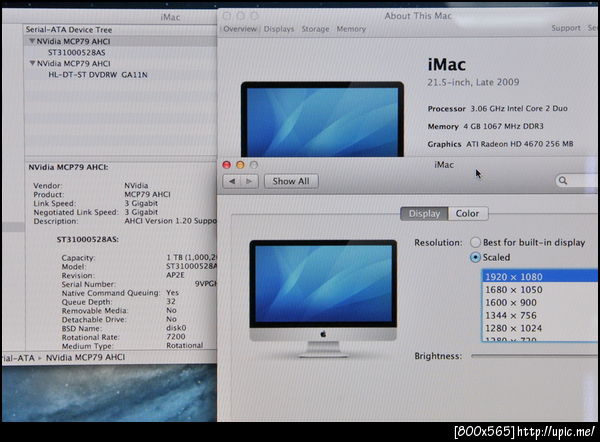Click the Revision value AP2E
The height and width of the screenshot is (442, 600).
coord(175,275)
